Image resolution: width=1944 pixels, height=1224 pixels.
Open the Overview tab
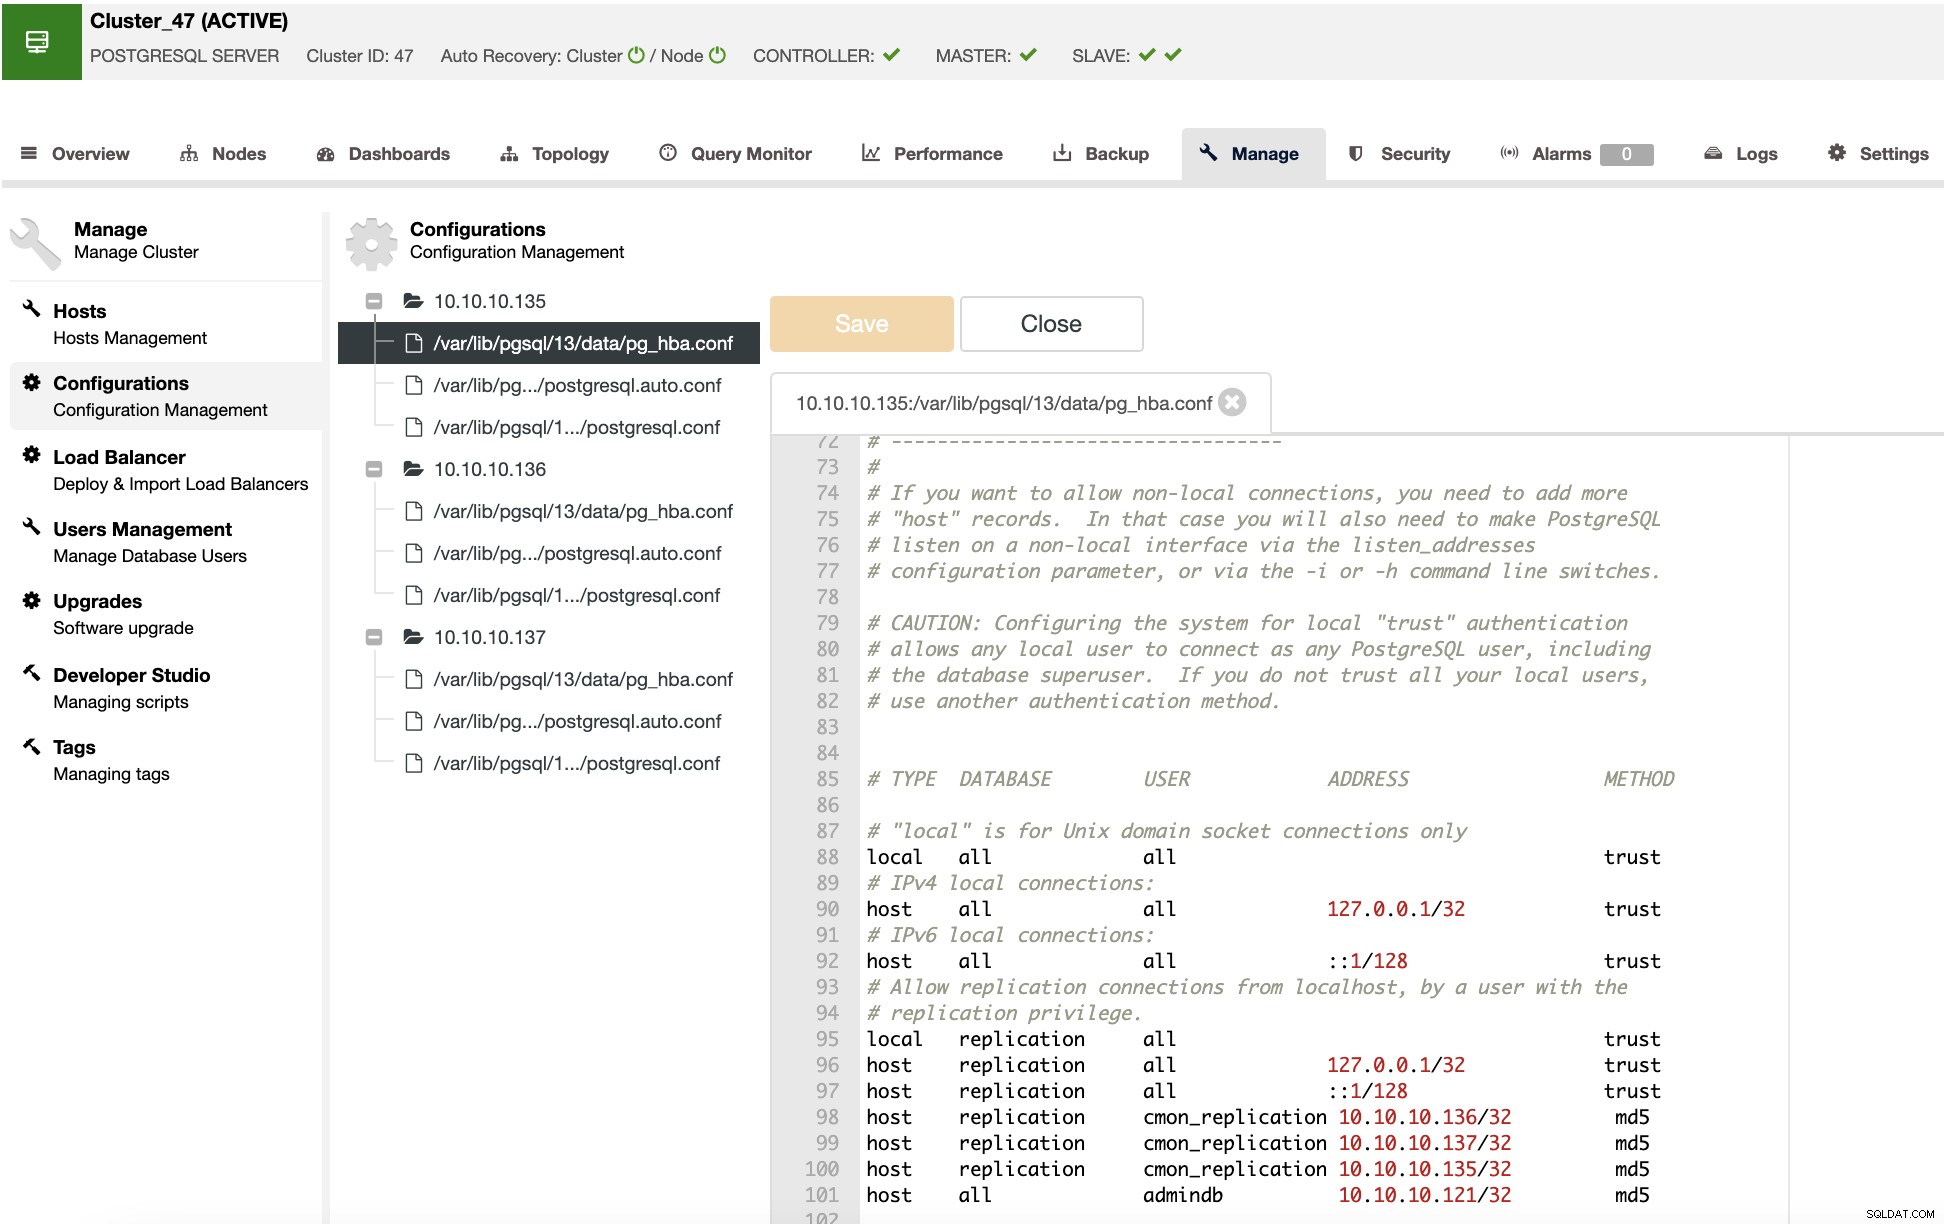pyautogui.click(x=75, y=154)
